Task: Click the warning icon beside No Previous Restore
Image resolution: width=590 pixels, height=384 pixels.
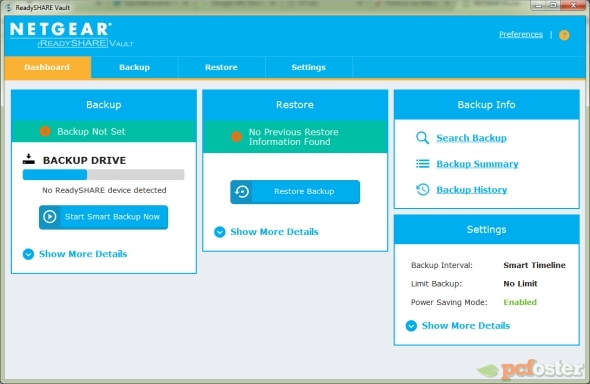Action: pyautogui.click(x=236, y=137)
